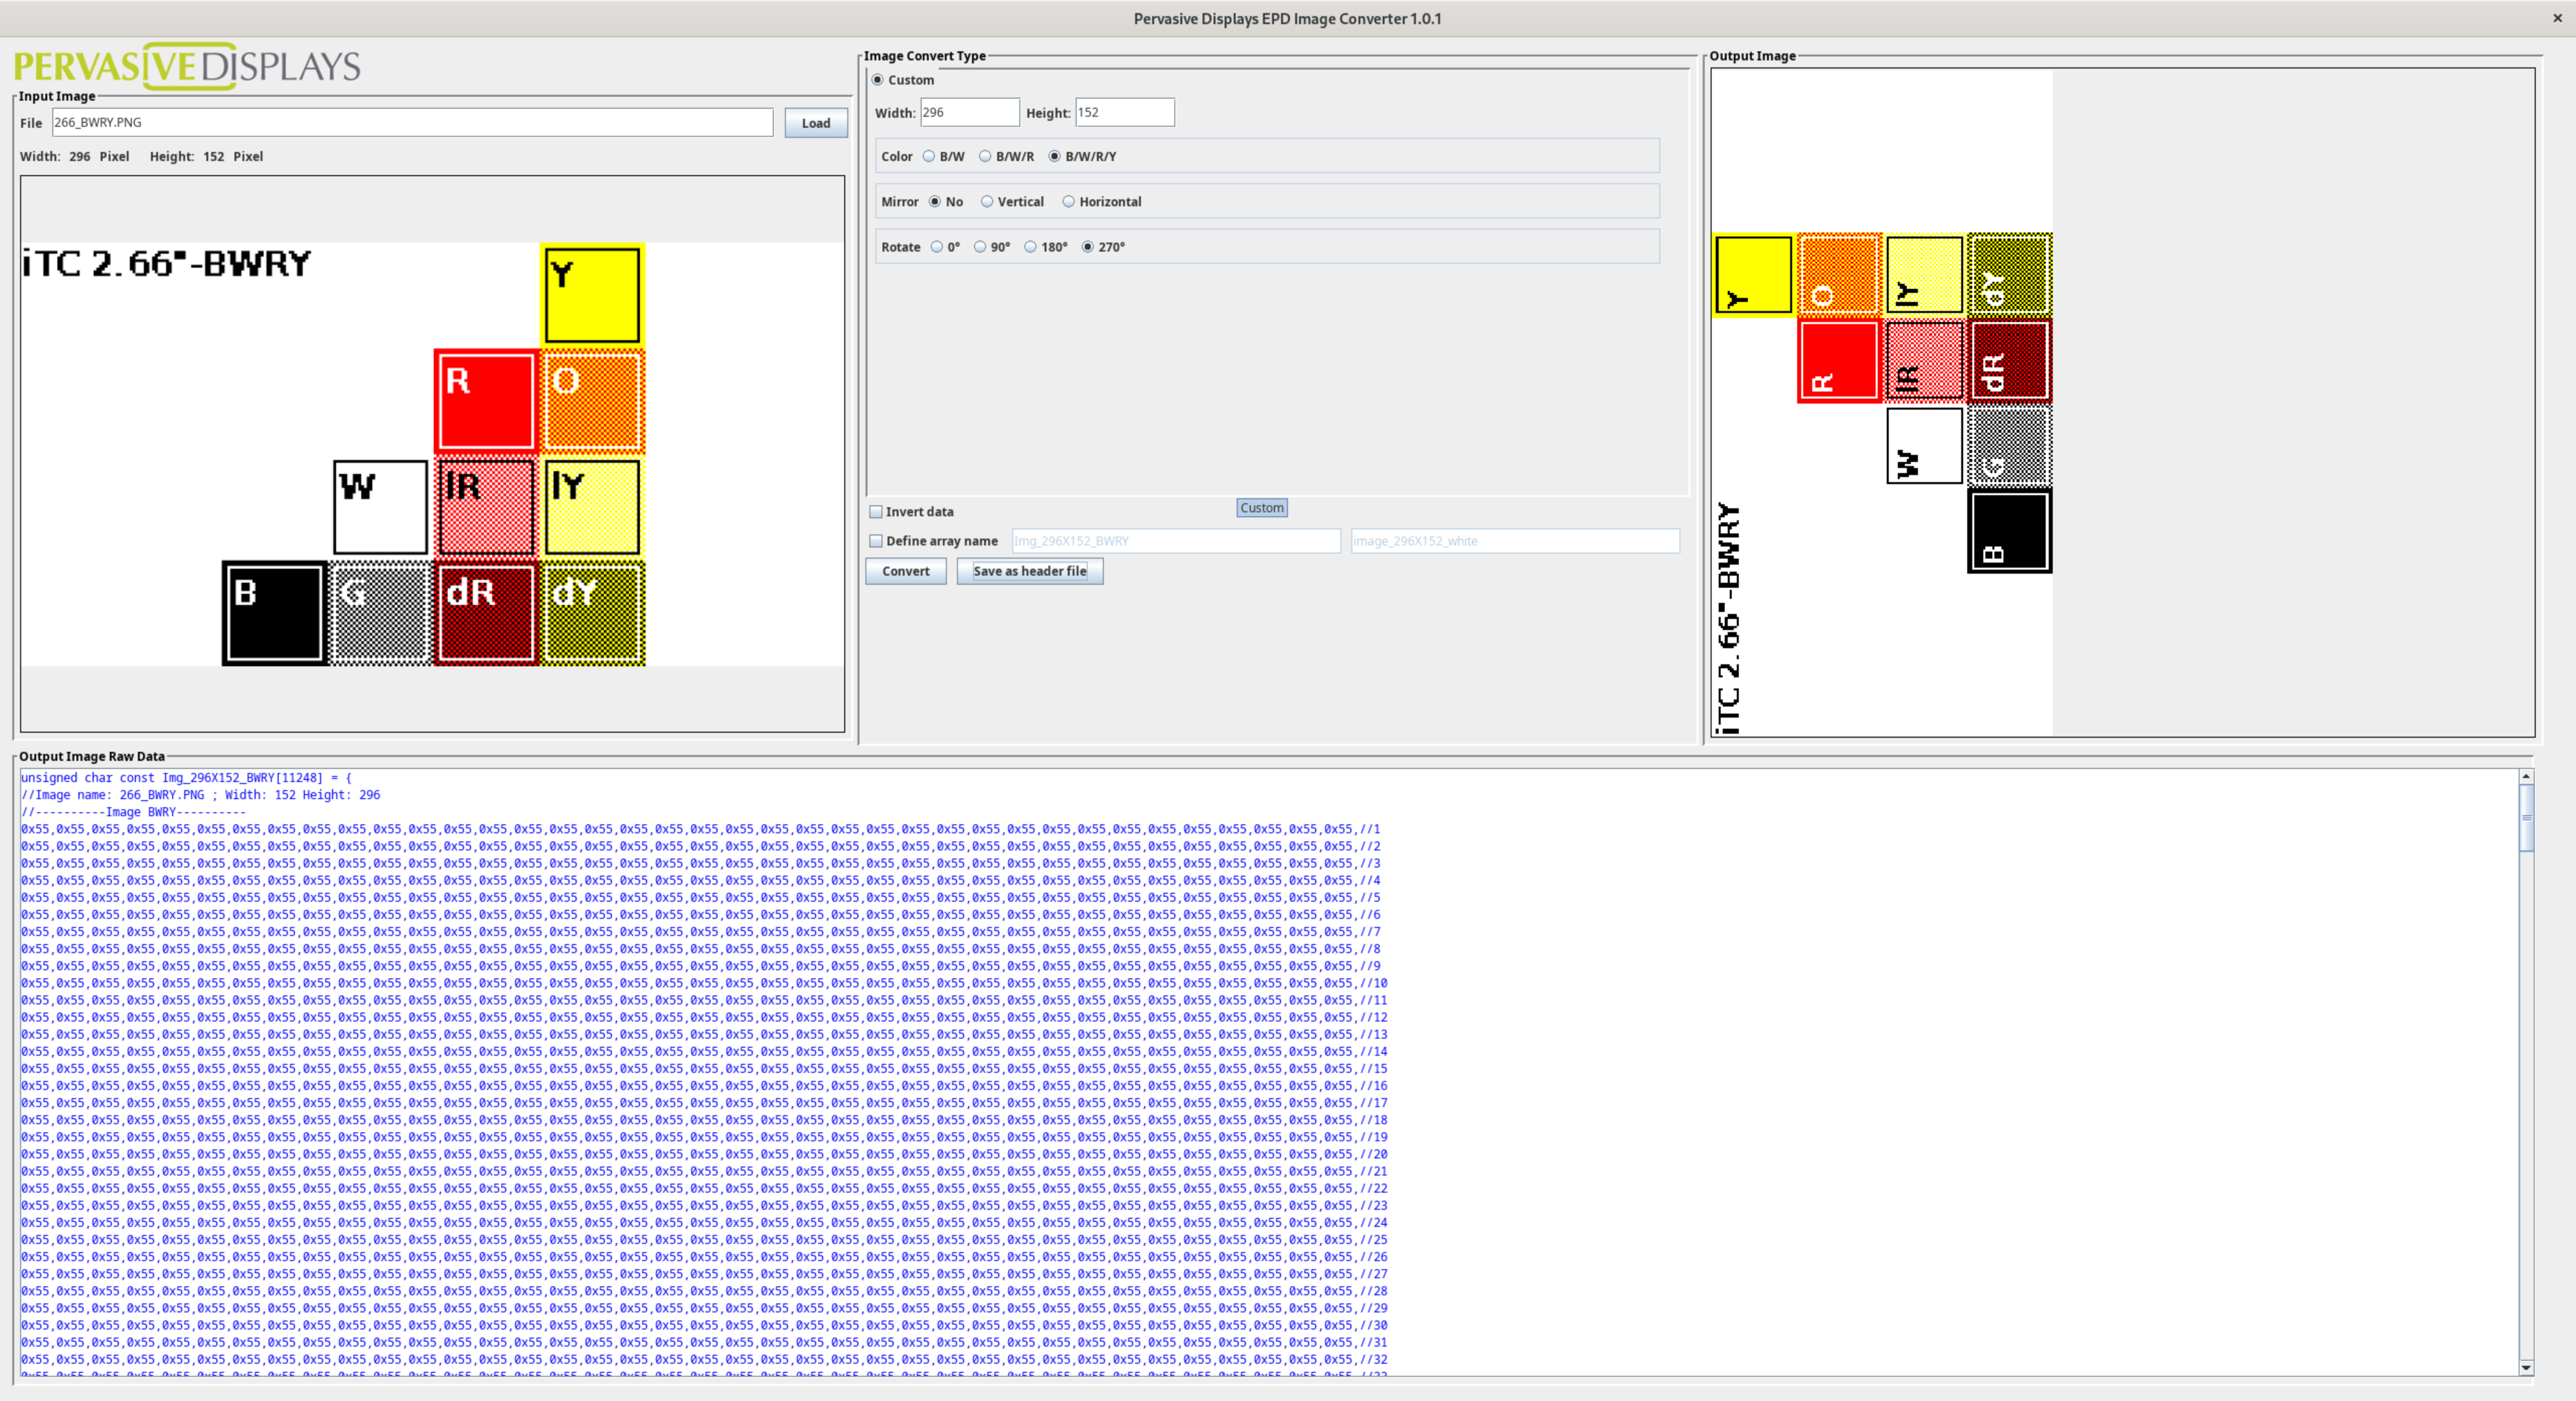Click the Load button

[816, 123]
